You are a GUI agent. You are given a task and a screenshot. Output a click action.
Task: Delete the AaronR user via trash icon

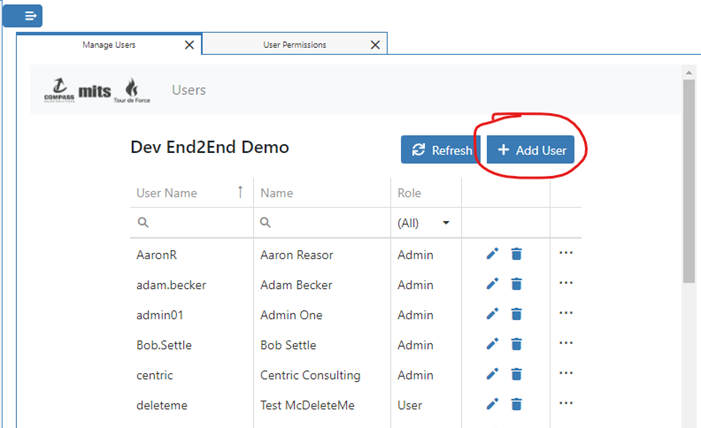516,254
